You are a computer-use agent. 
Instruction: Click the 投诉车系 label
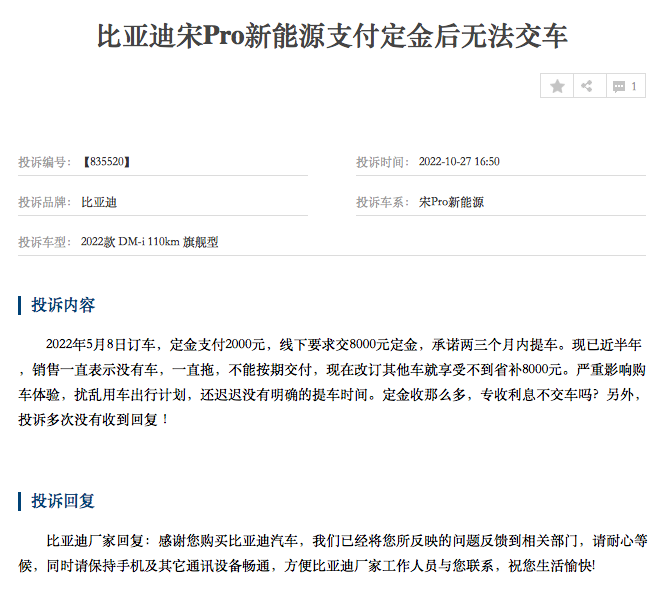coord(382,202)
